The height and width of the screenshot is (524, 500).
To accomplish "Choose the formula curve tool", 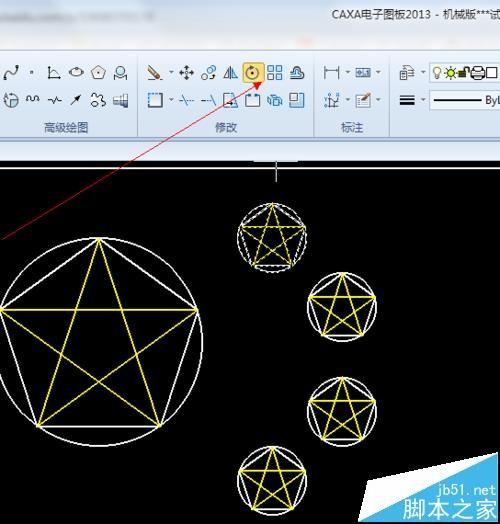I will coord(53,73).
